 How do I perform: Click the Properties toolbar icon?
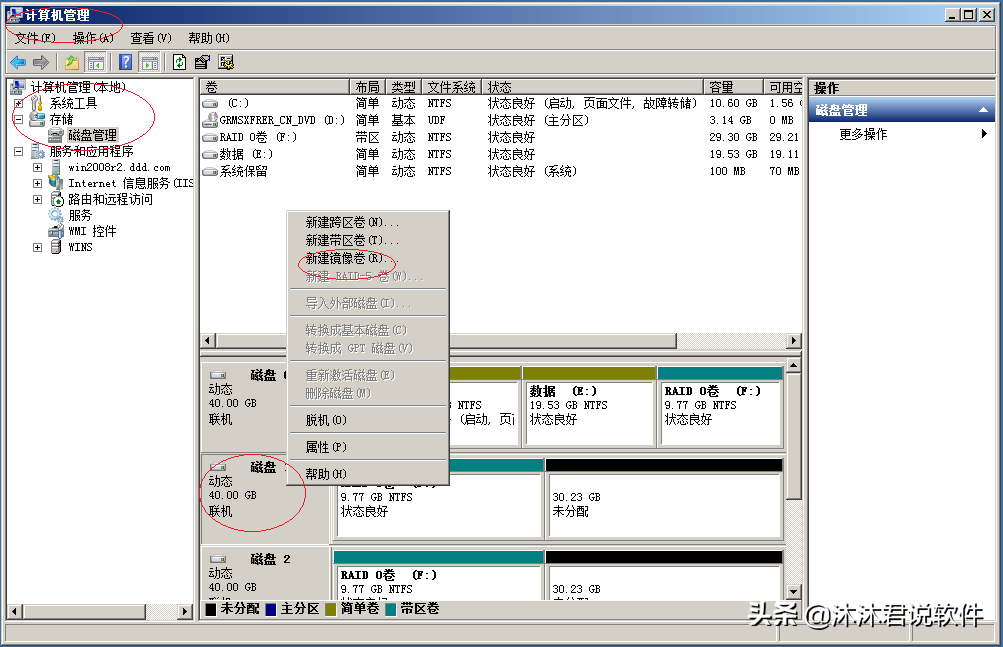pos(202,62)
